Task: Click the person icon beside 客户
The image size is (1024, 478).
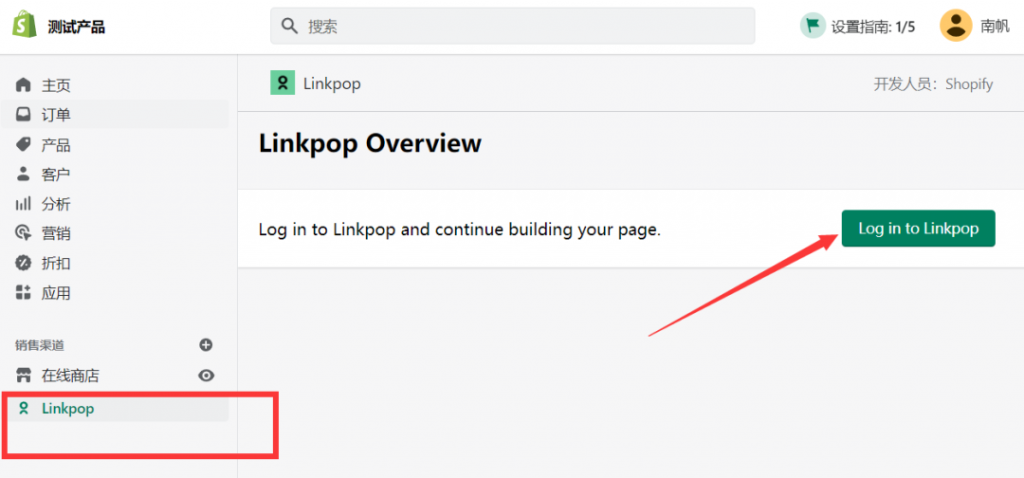Action: [x=24, y=174]
